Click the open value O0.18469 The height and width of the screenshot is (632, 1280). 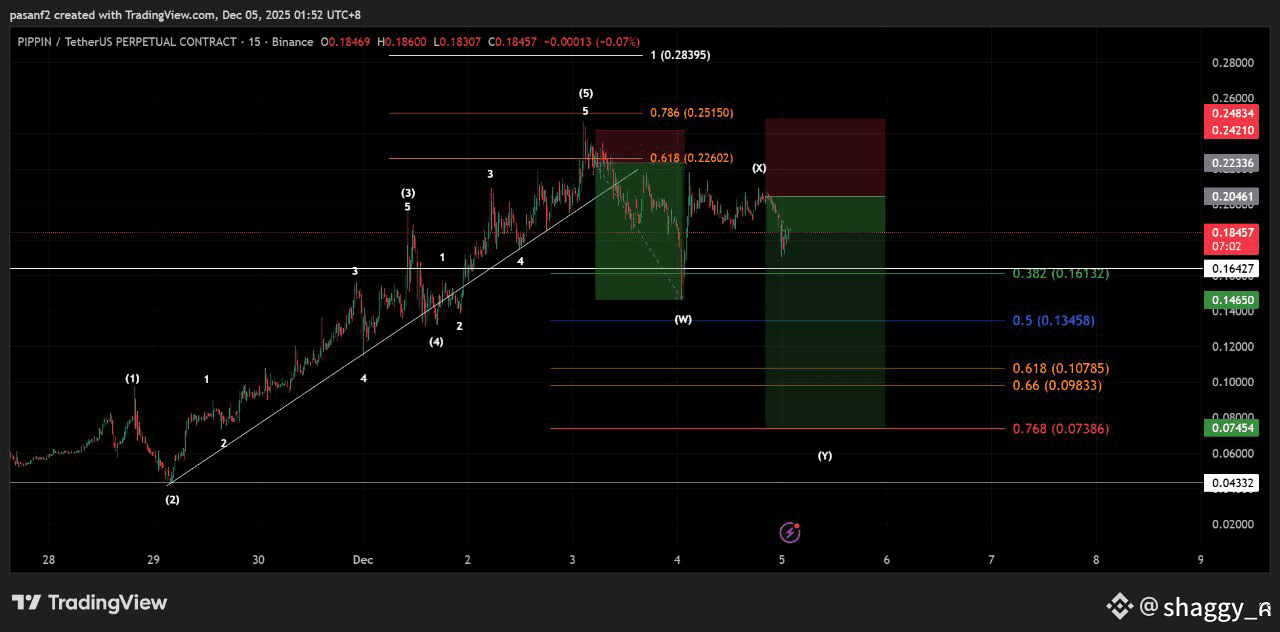(x=345, y=41)
